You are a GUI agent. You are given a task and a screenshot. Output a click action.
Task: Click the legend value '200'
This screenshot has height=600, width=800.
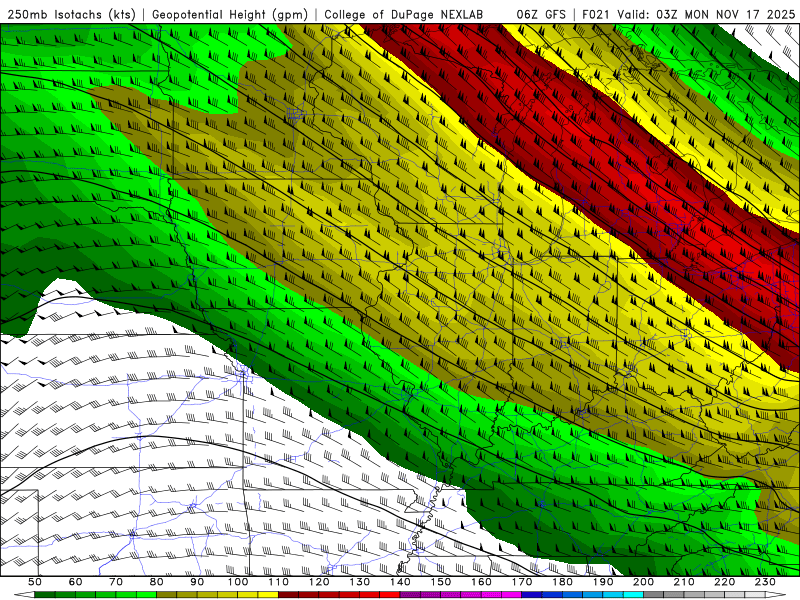pos(644,582)
